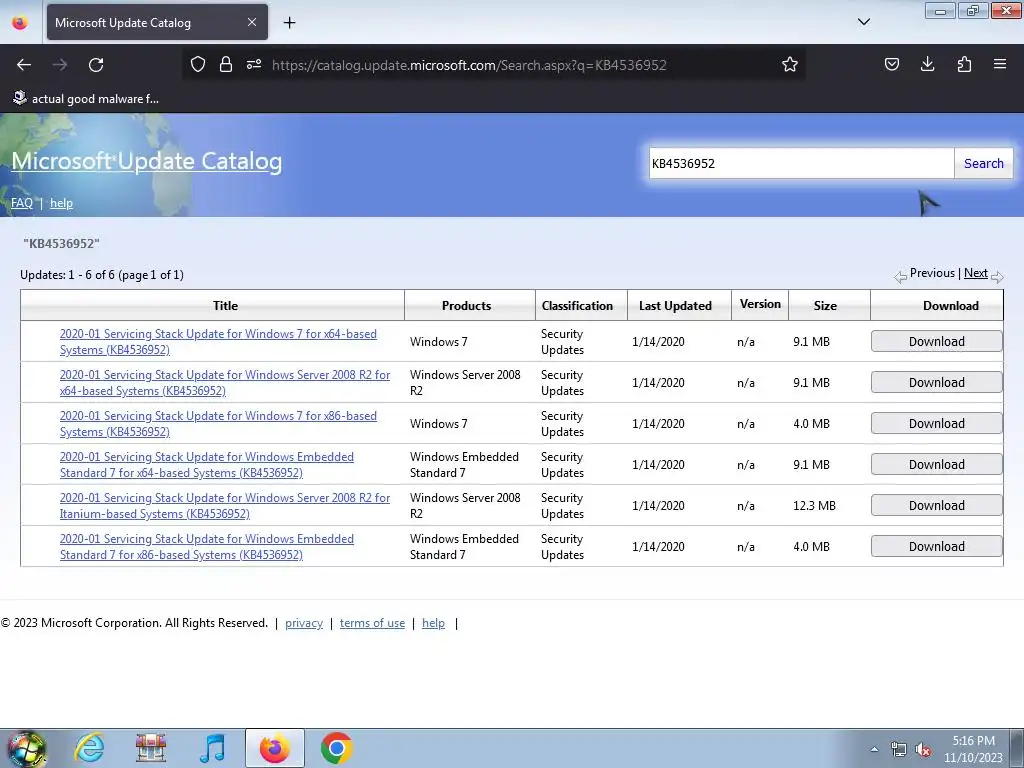This screenshot has height=768, width=1024.
Task: Open the footer help link
Action: point(433,623)
